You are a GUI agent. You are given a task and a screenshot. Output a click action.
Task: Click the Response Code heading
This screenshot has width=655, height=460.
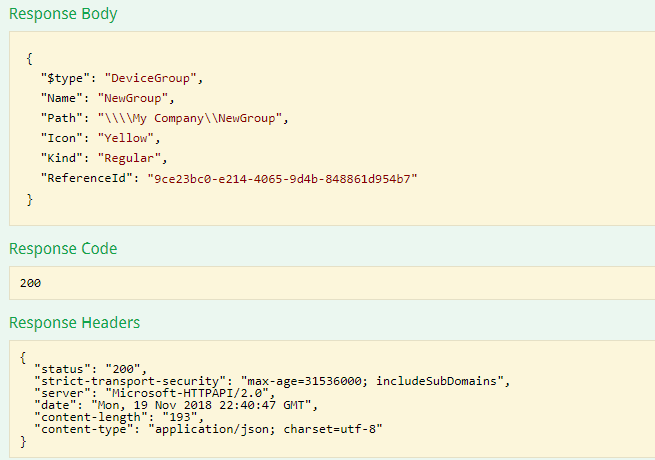point(63,248)
